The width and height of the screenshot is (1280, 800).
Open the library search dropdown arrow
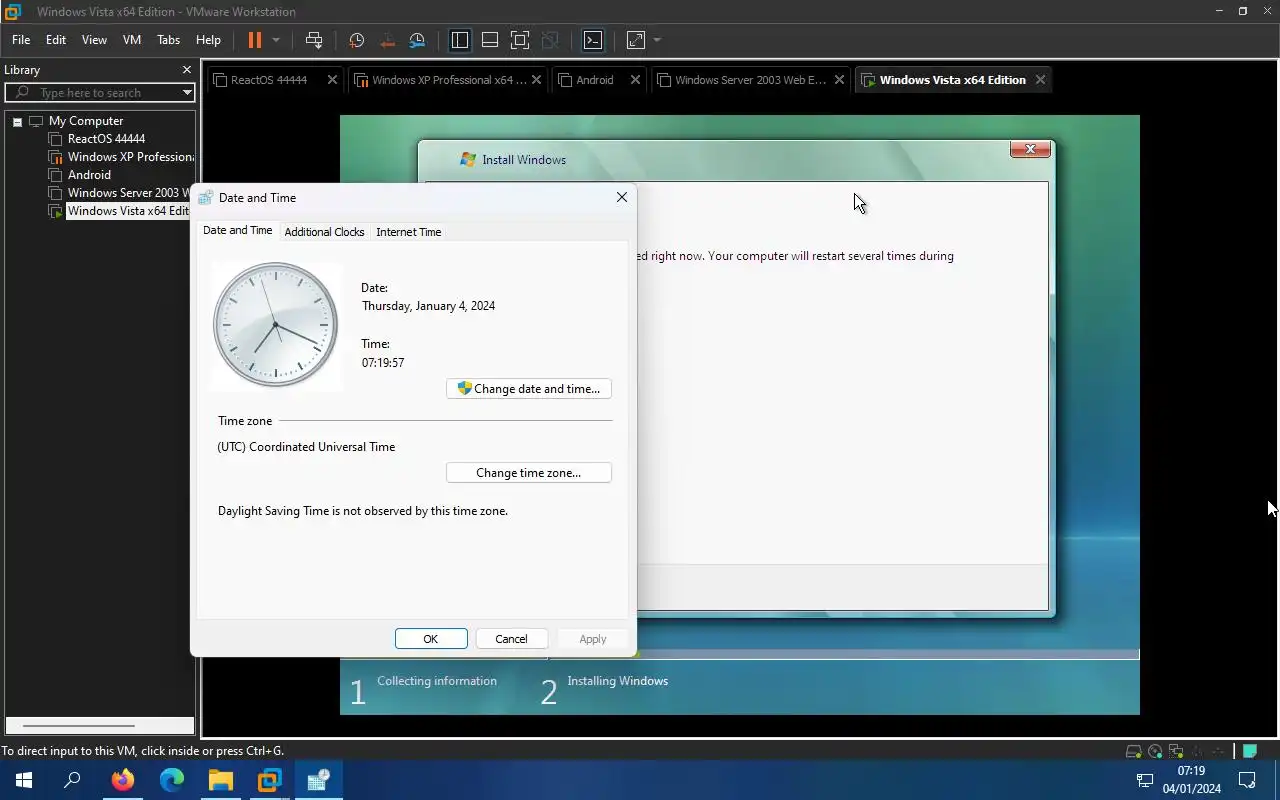pos(187,92)
